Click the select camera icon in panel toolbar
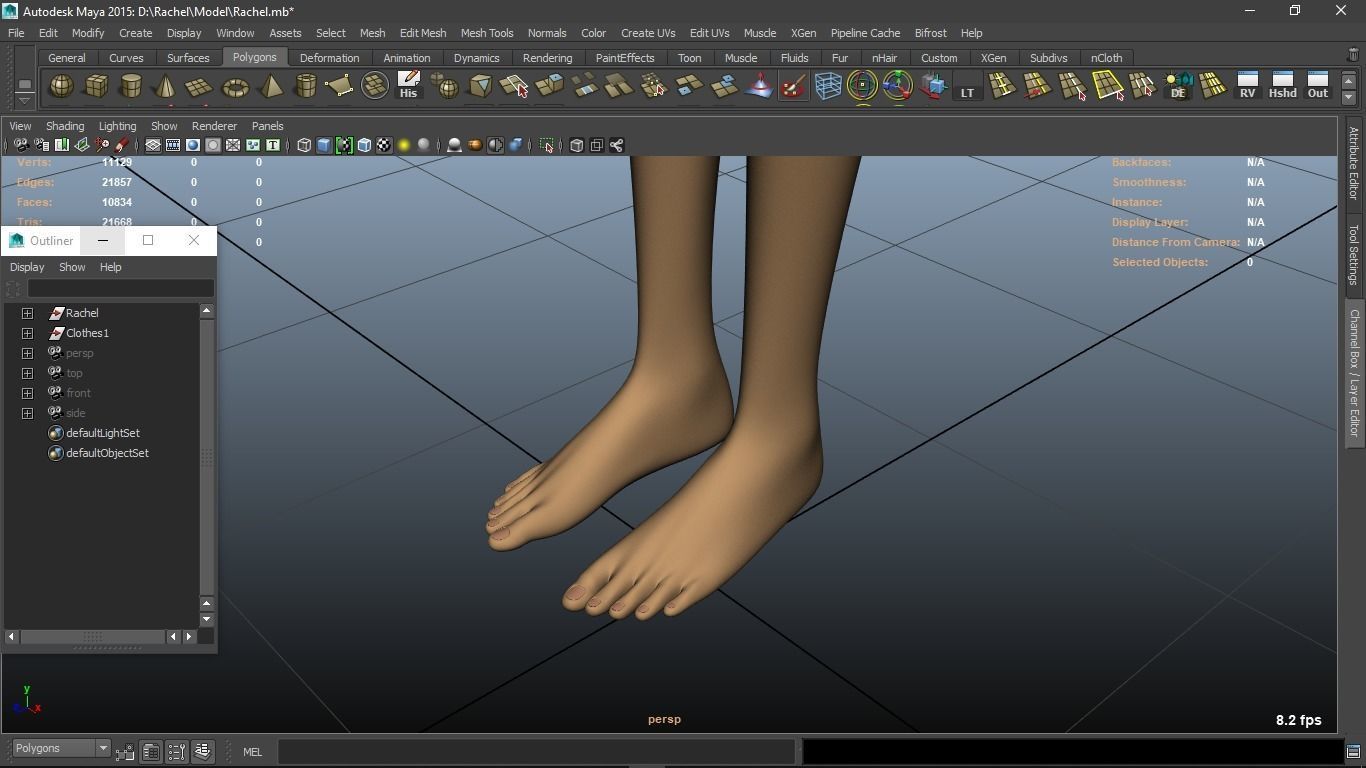This screenshot has width=1366, height=768. click(21, 145)
